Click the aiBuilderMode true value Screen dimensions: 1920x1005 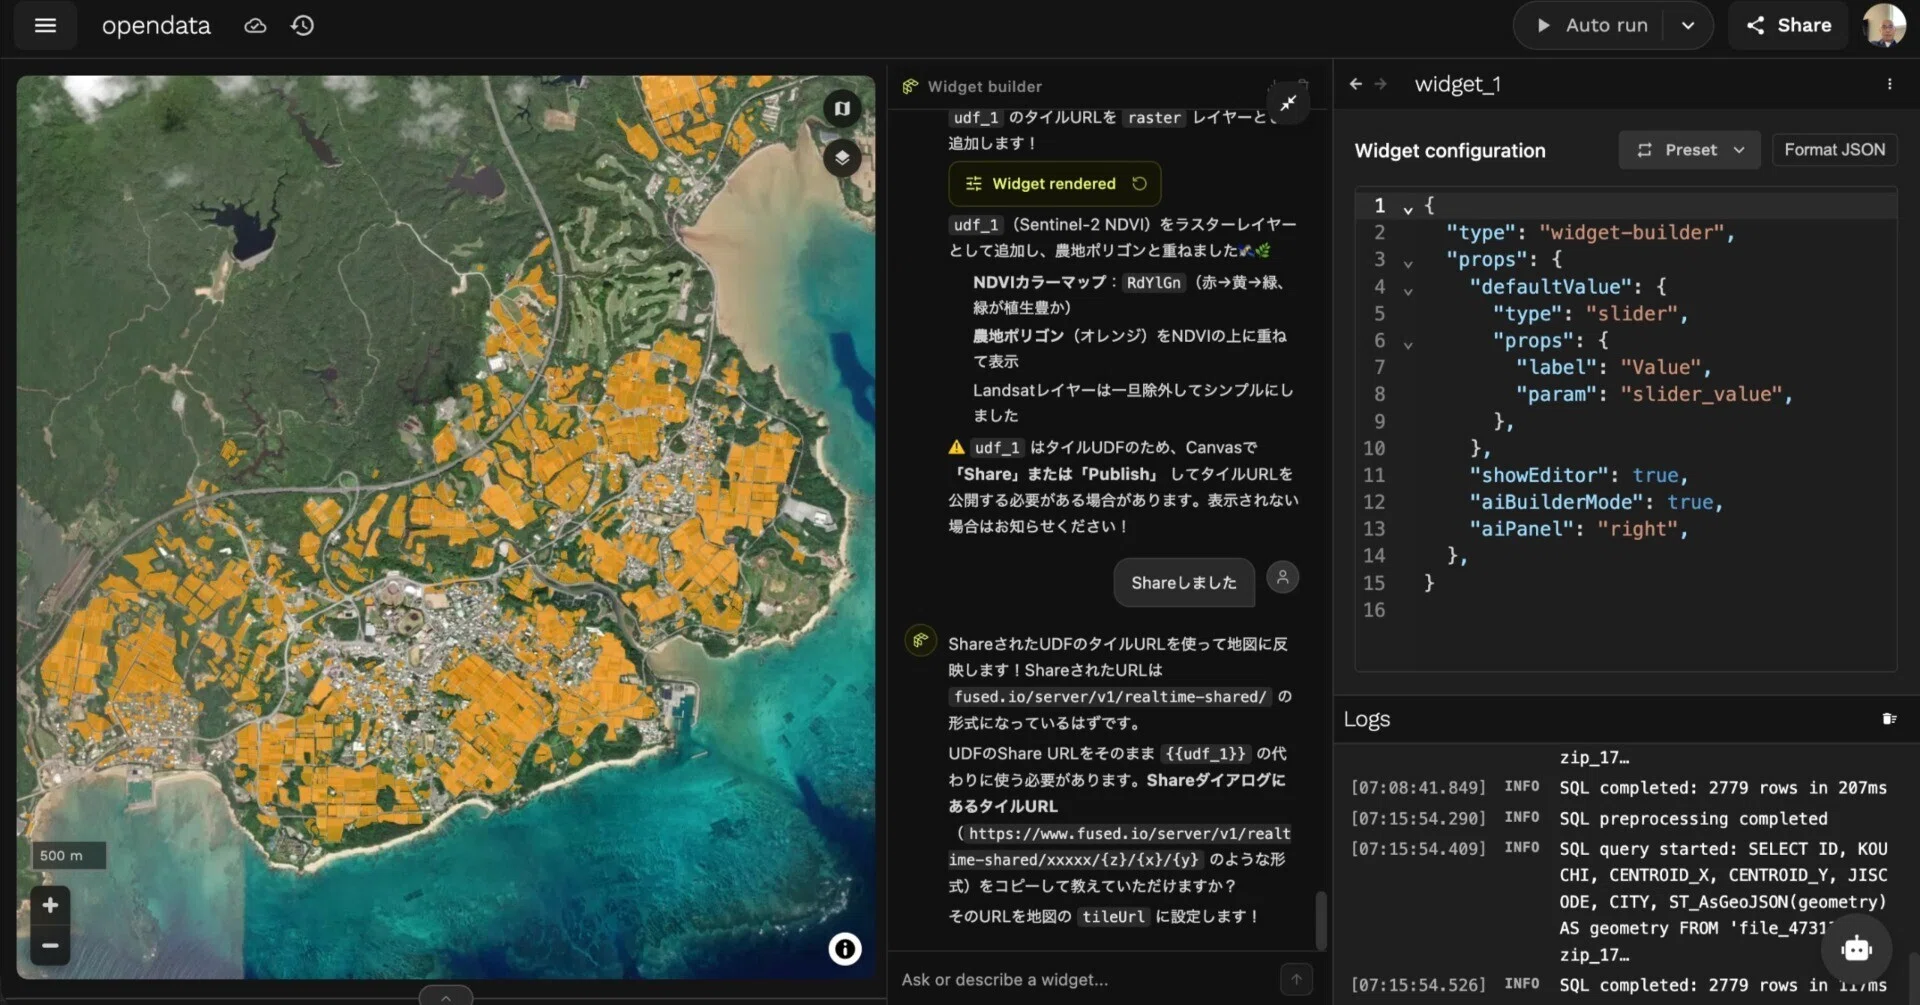point(1690,503)
